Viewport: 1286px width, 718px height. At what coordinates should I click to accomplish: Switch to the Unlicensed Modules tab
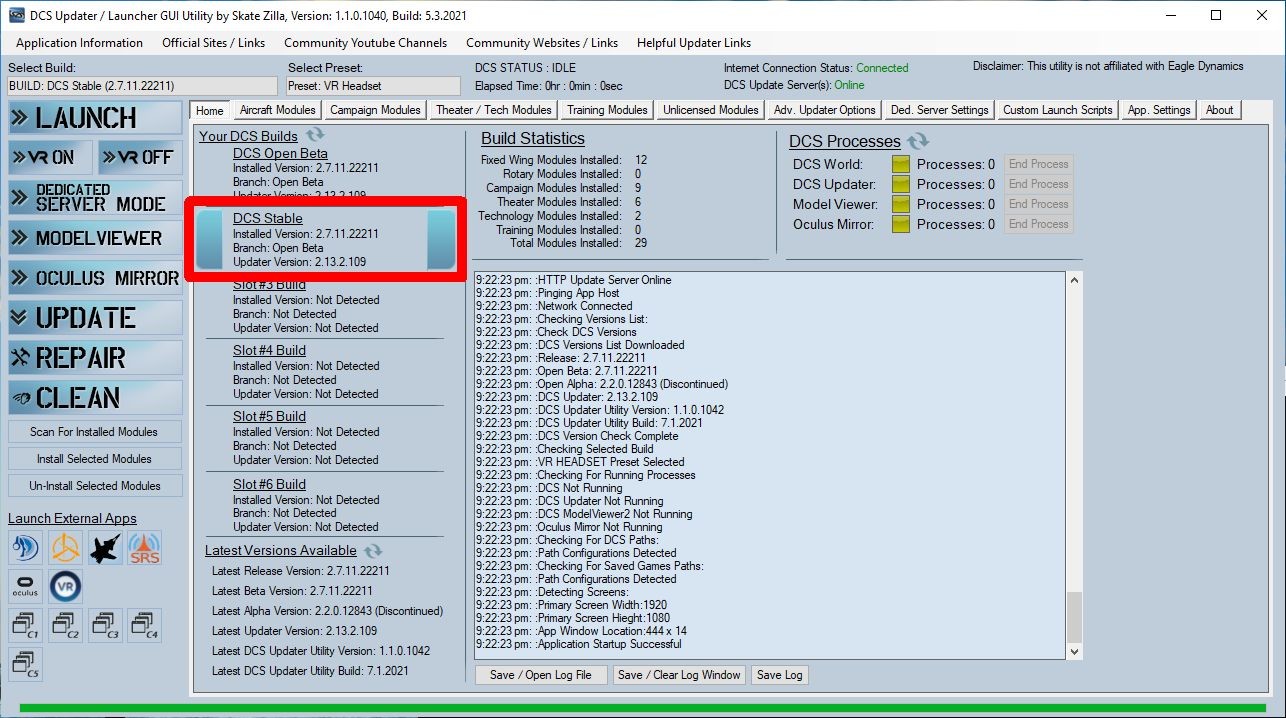[711, 110]
